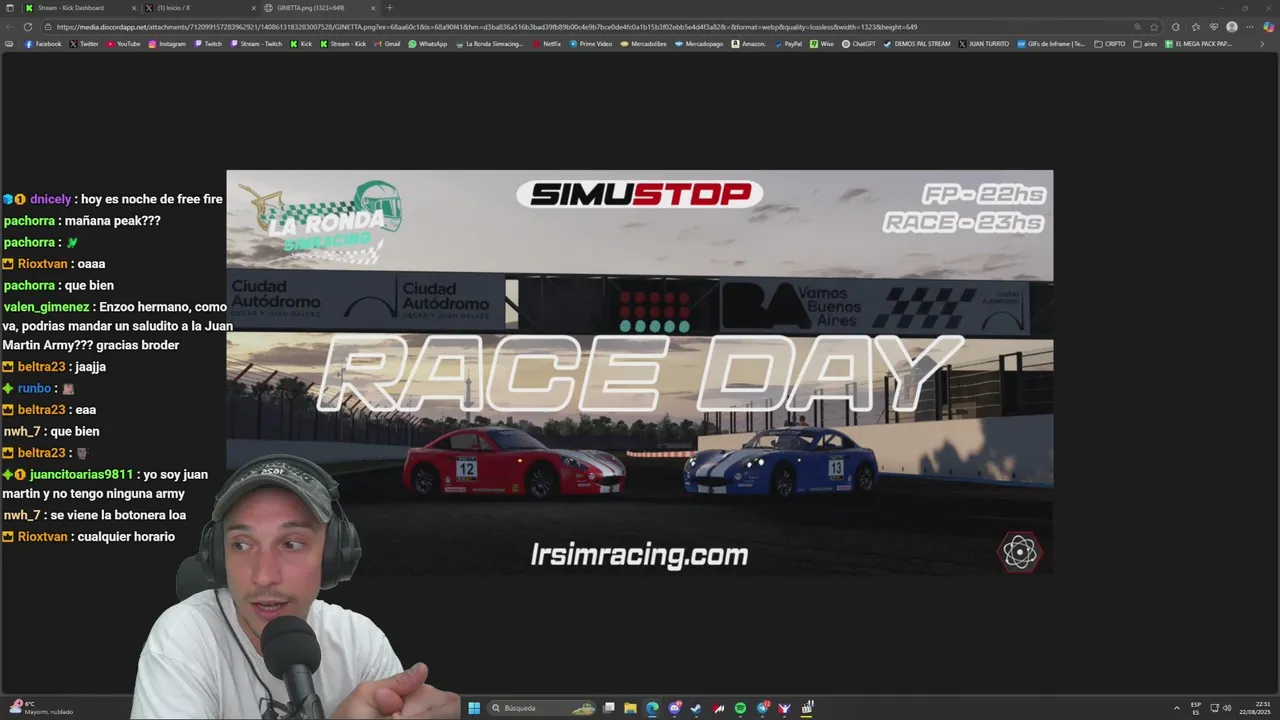Open the Mercadopago bookmark

[x=698, y=44]
